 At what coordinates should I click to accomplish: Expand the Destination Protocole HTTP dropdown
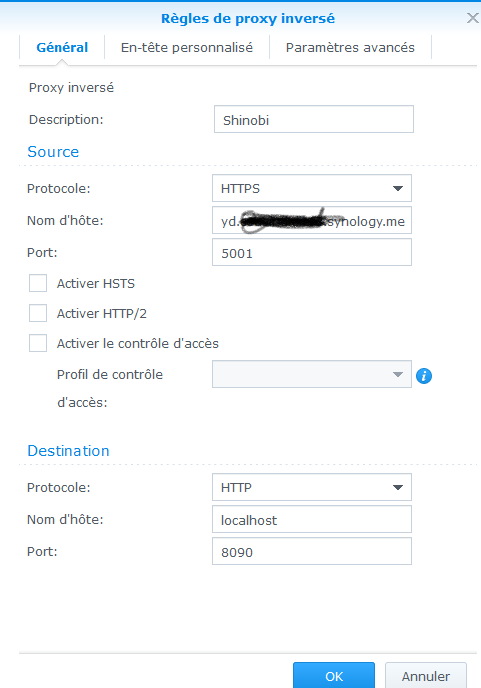point(312,487)
